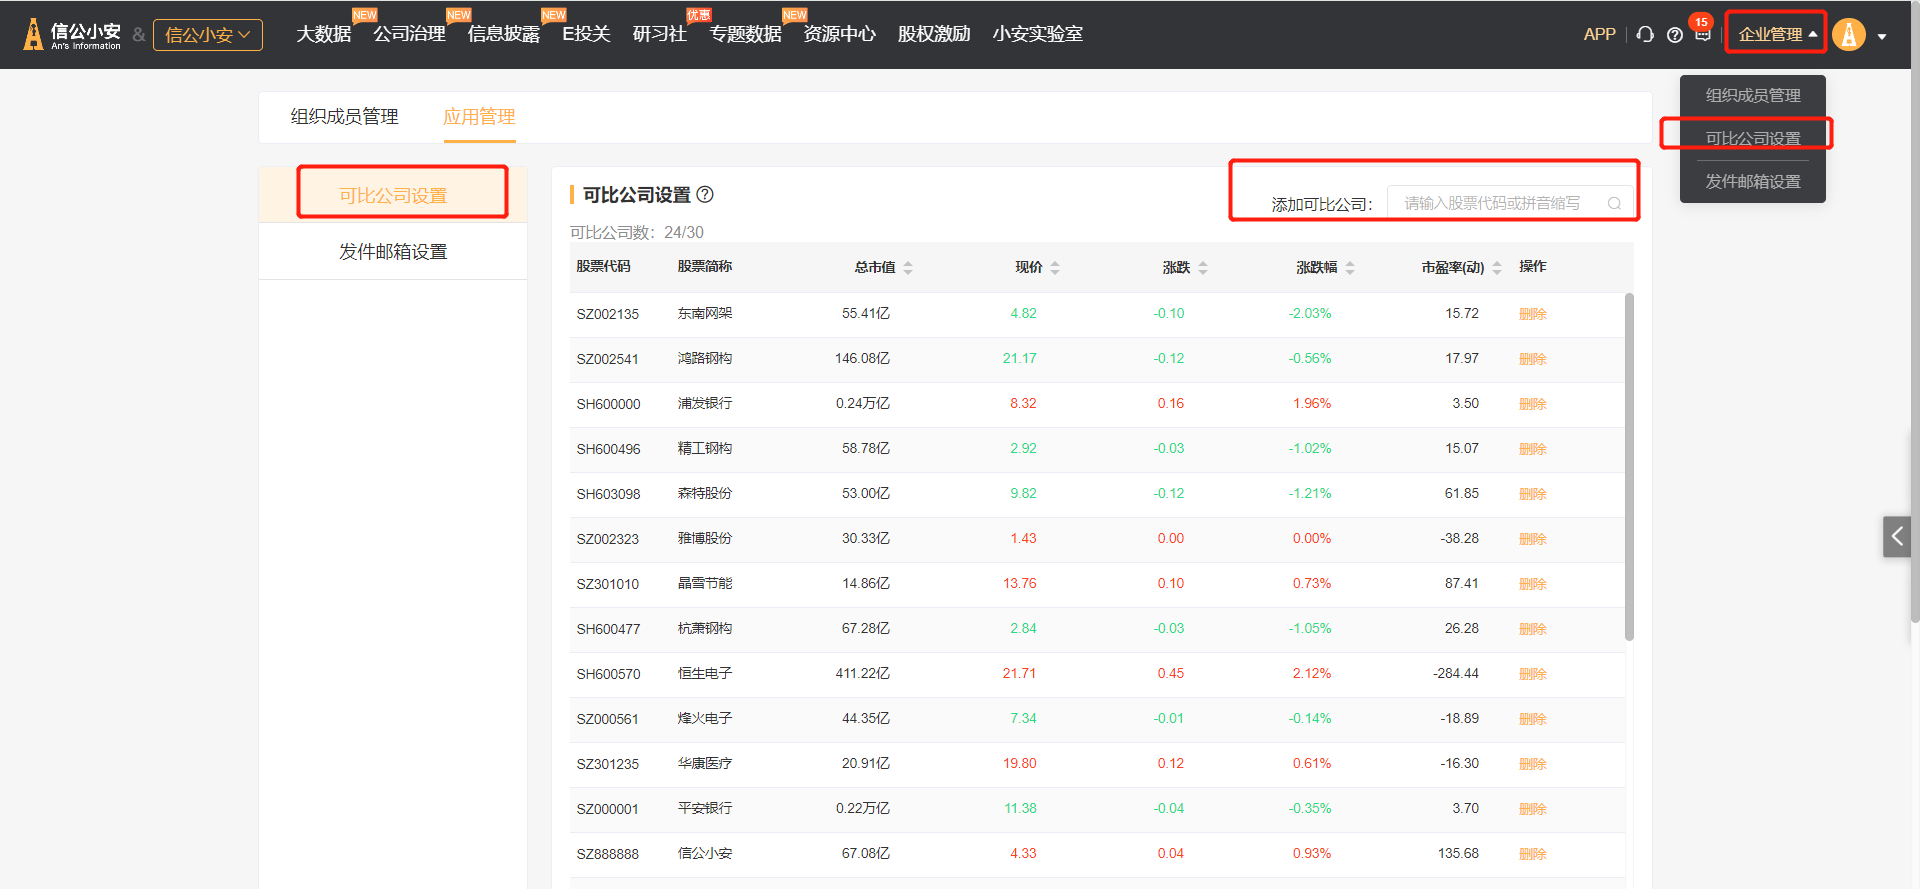Delete 恒生电子 row
Viewport: 1920px width, 889px height.
point(1532,674)
